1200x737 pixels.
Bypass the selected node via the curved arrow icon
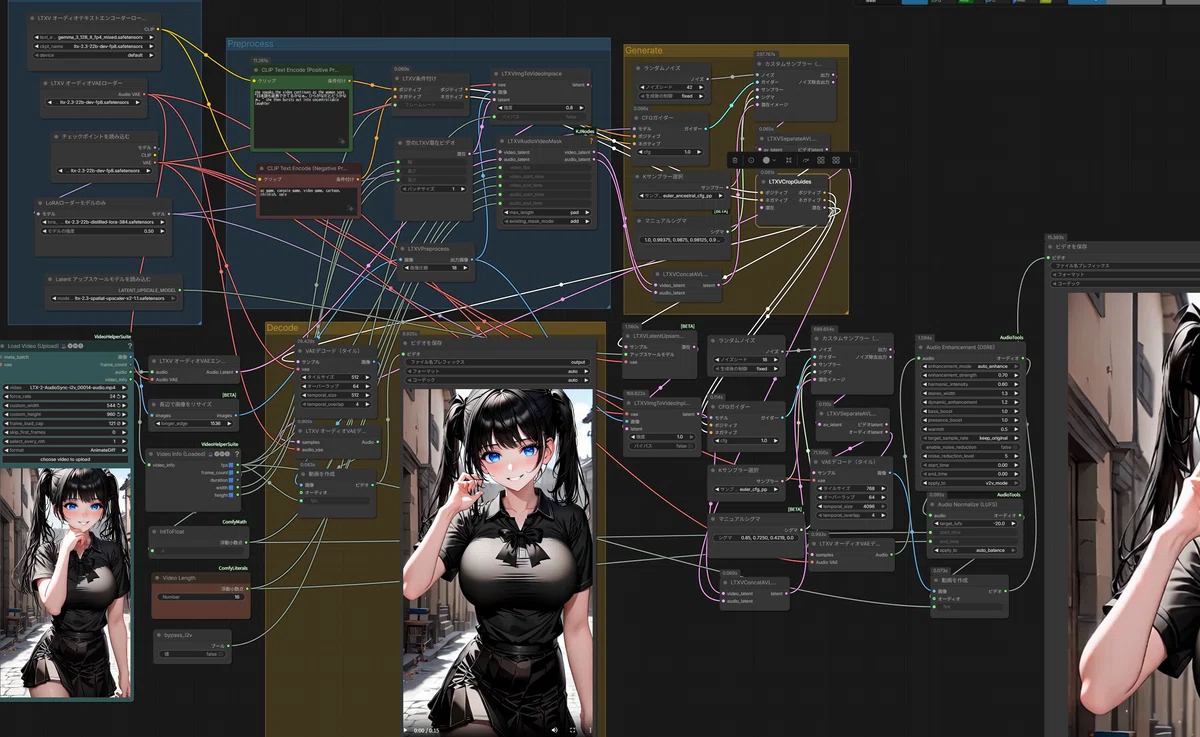tap(806, 160)
